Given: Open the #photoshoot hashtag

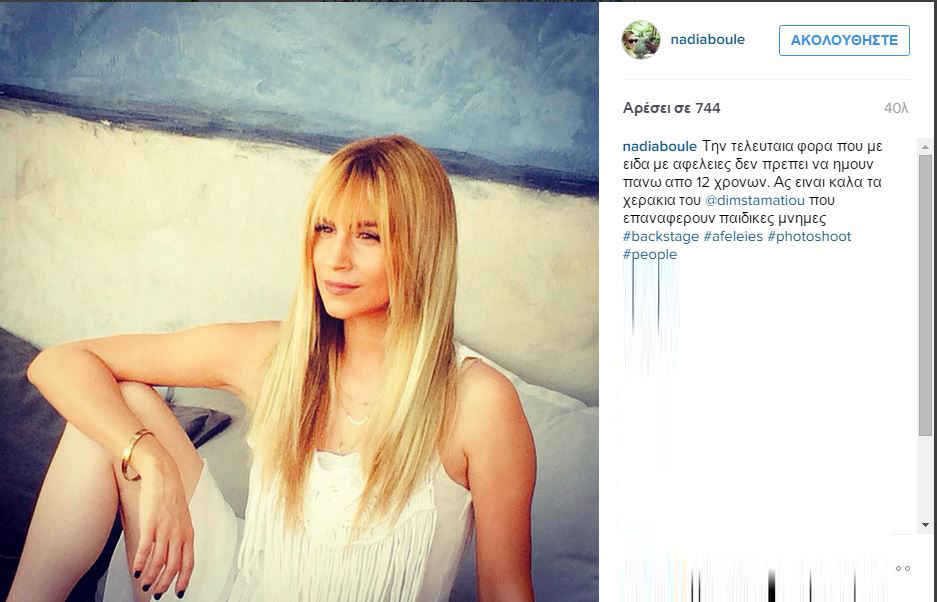Looking at the screenshot, I should click(x=809, y=236).
